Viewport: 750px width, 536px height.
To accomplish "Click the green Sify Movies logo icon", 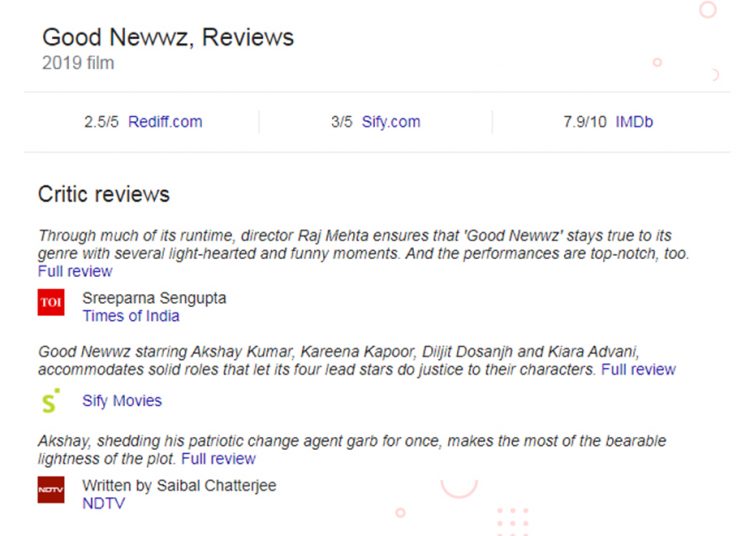I will pos(51,402).
